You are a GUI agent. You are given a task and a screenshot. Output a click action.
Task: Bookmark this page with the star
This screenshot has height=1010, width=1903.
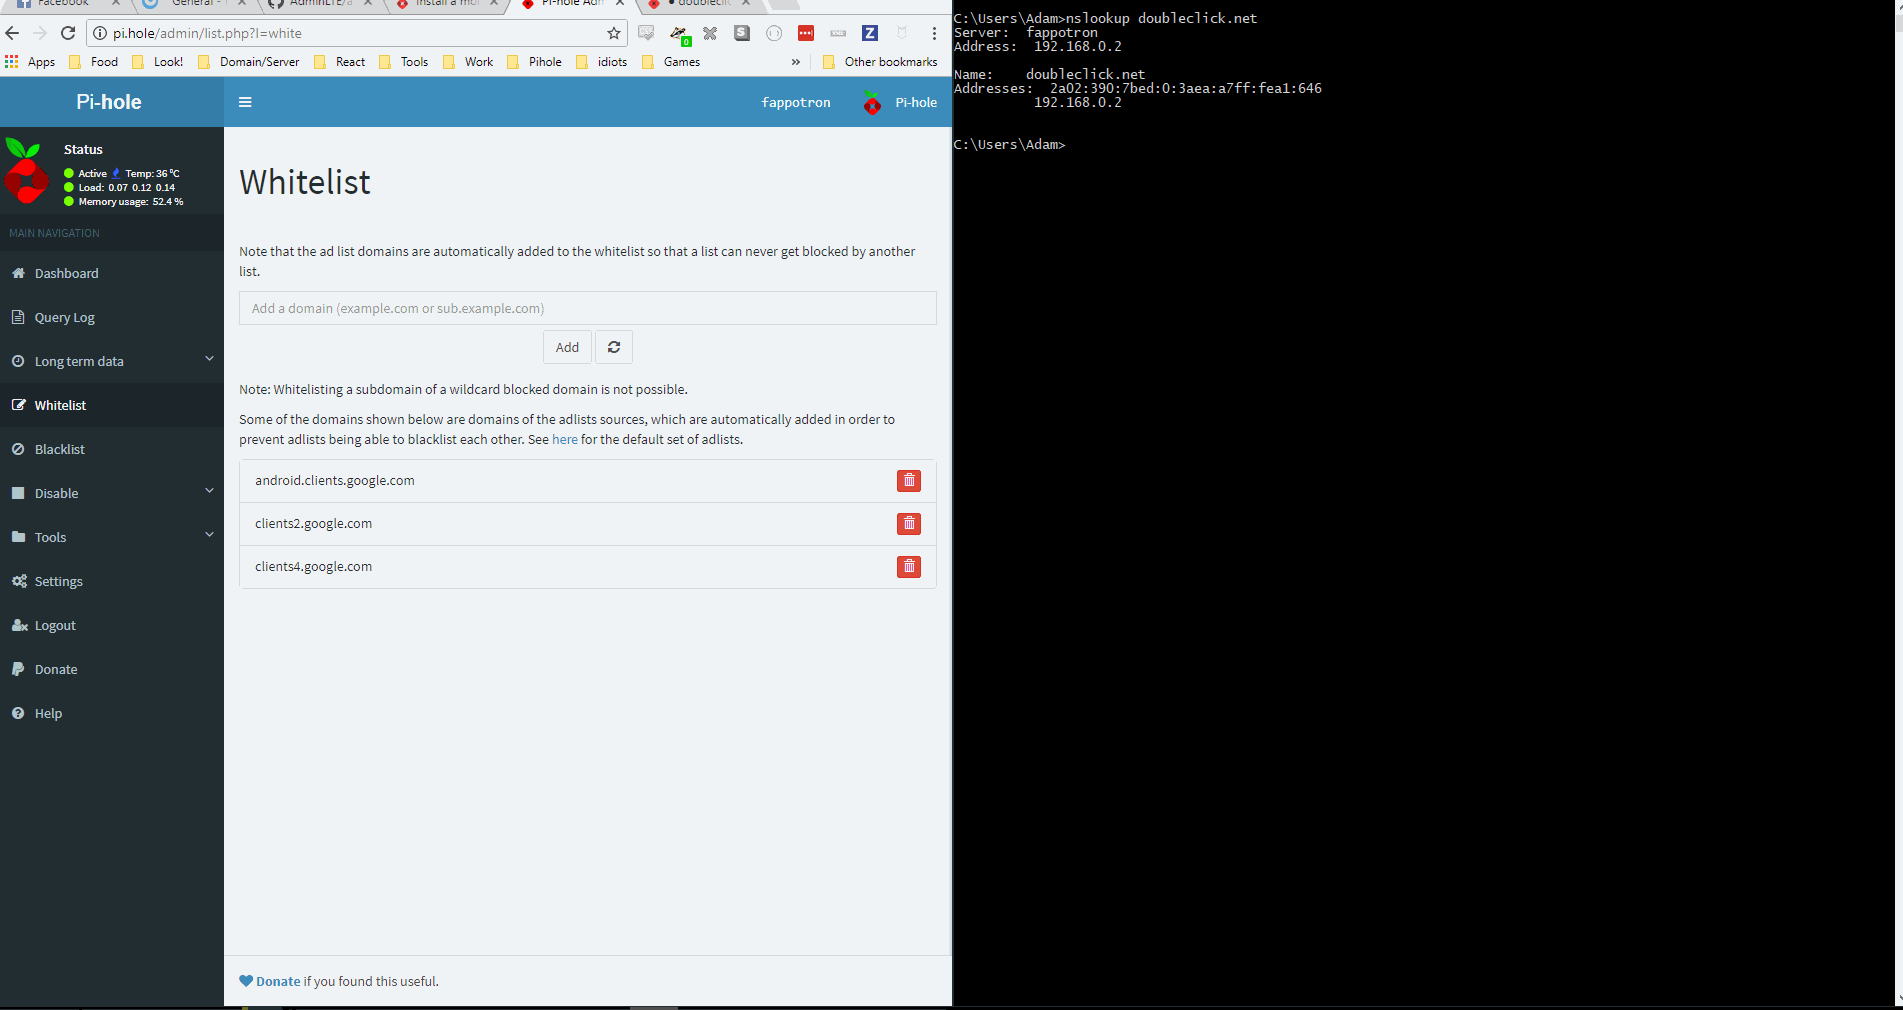[614, 33]
